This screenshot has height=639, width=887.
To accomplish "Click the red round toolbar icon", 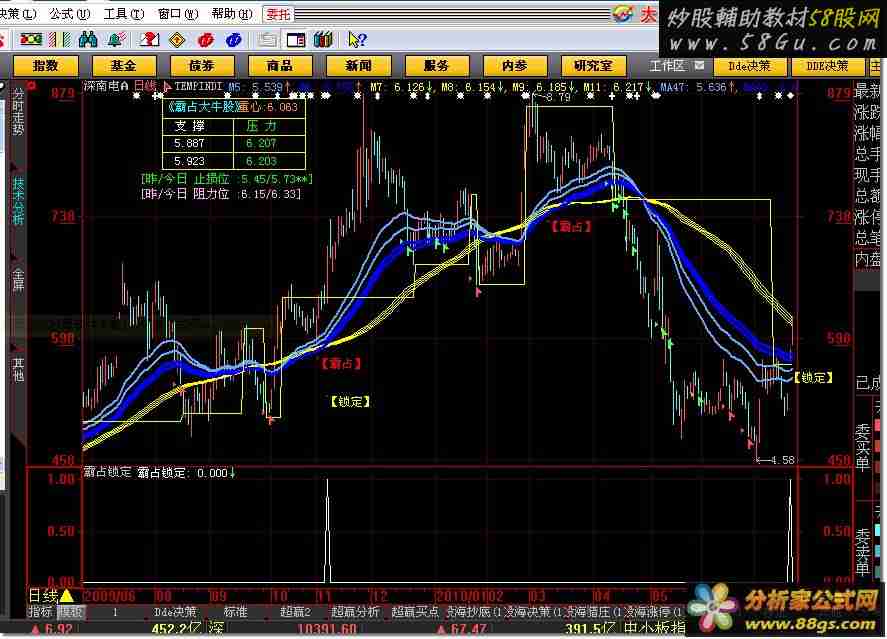I will point(206,39).
